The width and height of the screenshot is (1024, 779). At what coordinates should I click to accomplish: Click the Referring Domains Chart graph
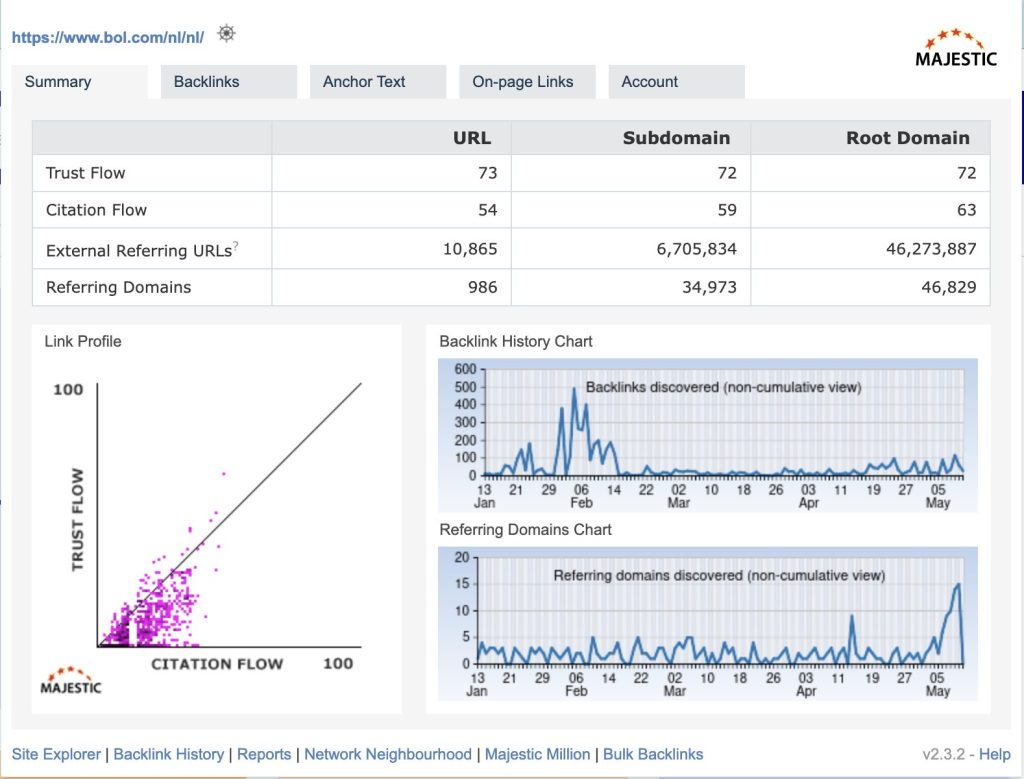tap(708, 624)
